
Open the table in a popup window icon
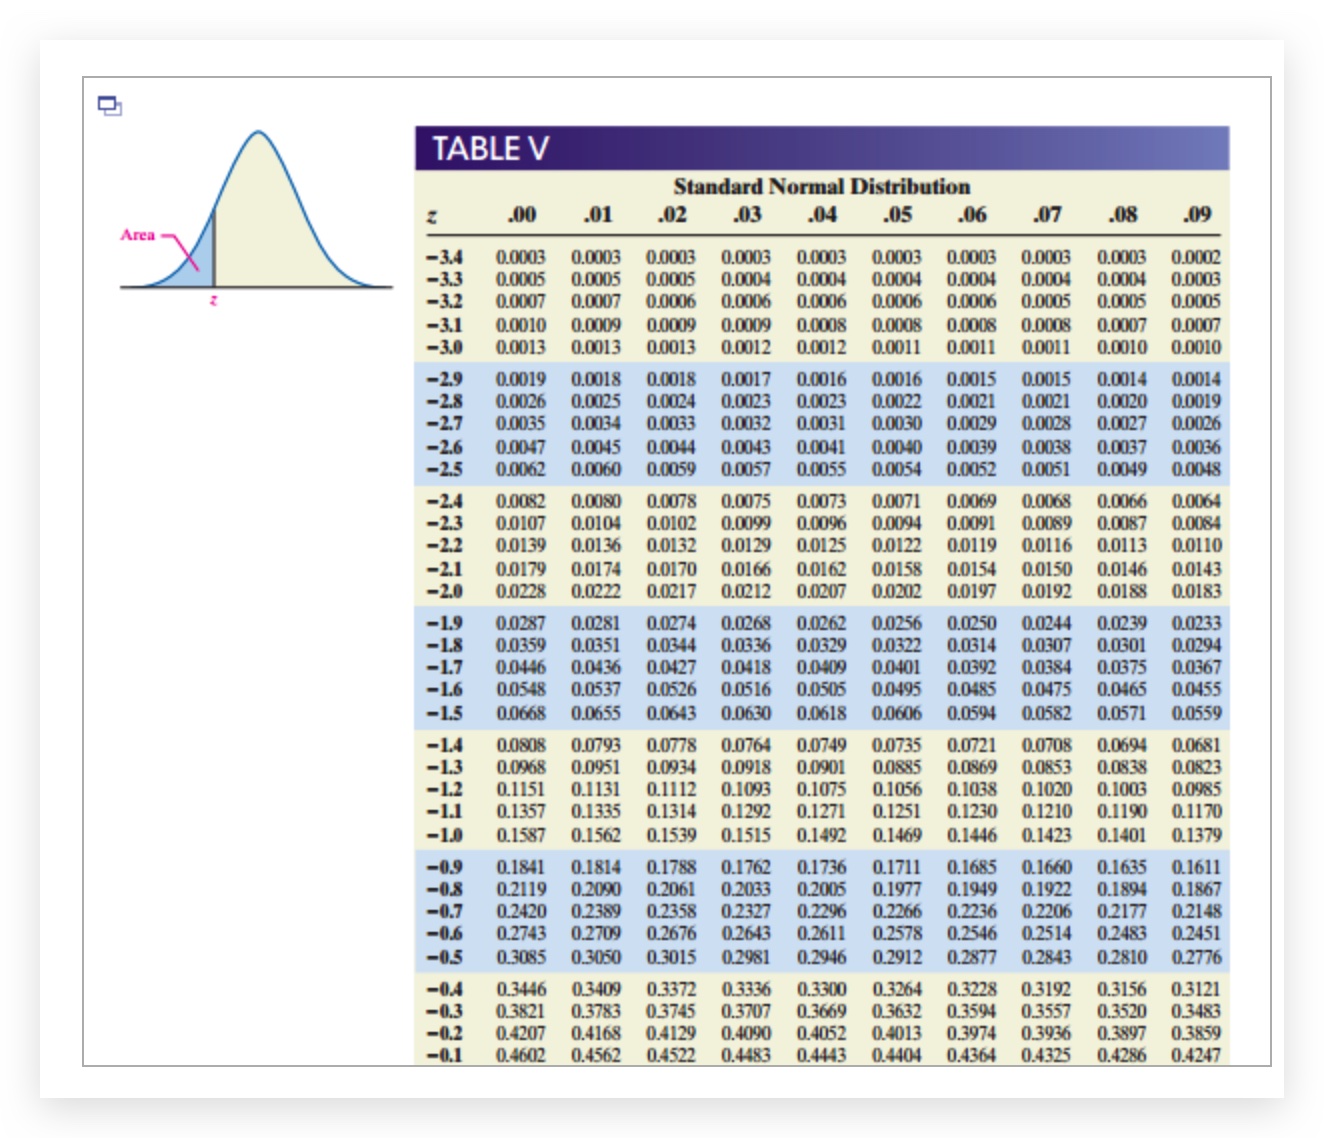click(110, 105)
